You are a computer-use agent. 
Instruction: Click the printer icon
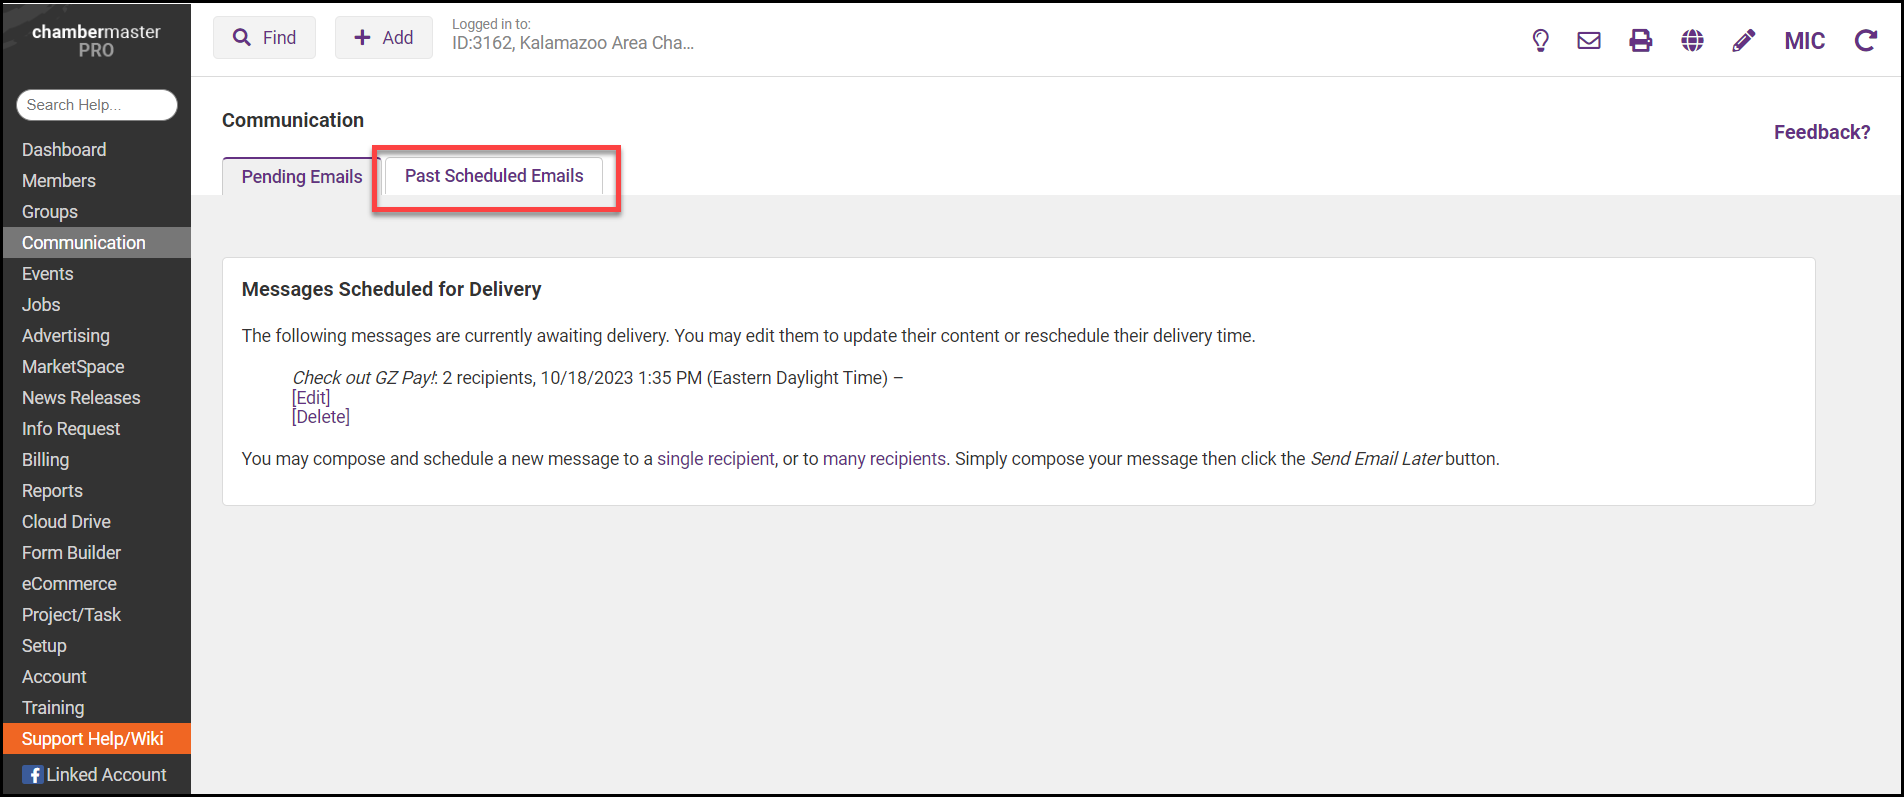click(x=1641, y=40)
